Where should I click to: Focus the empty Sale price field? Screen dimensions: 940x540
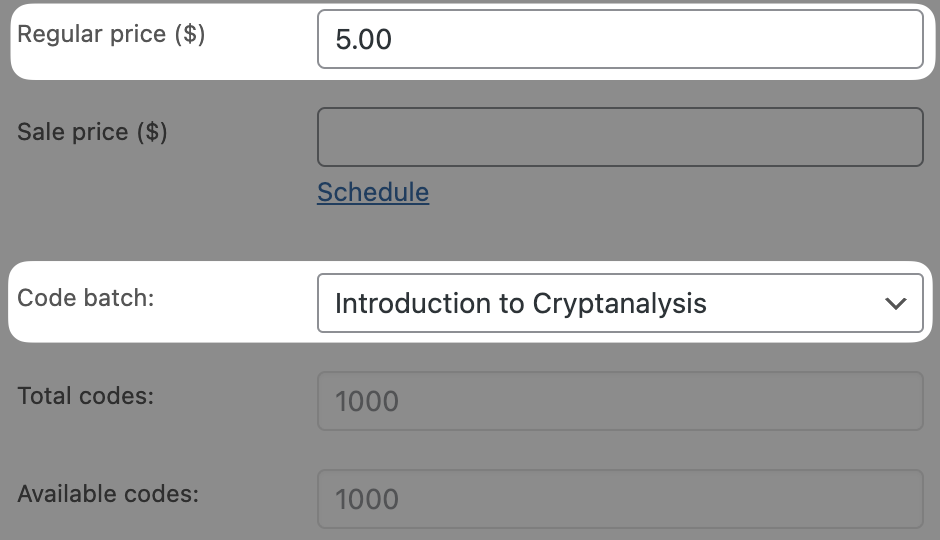tap(620, 137)
